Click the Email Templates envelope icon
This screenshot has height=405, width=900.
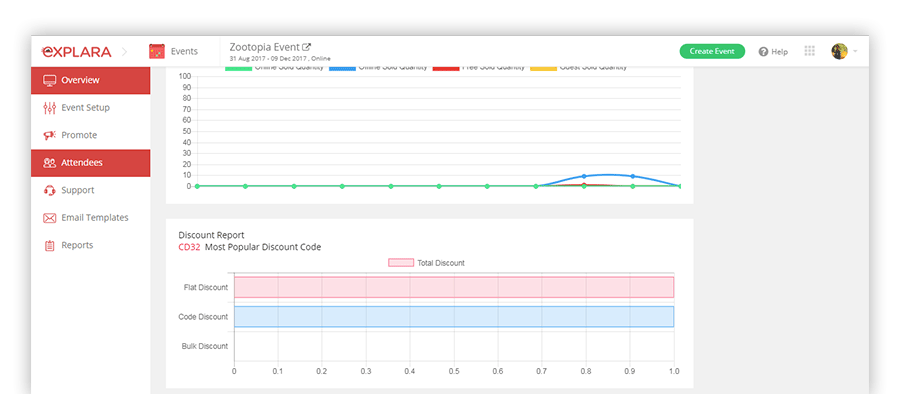click(49, 218)
